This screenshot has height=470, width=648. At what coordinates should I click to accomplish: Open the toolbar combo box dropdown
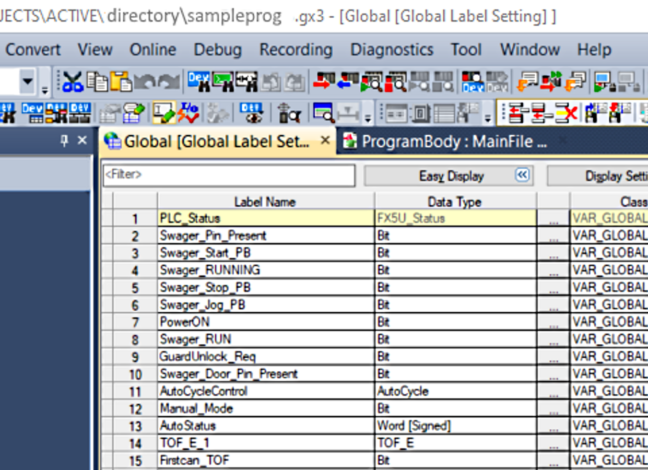pos(29,82)
